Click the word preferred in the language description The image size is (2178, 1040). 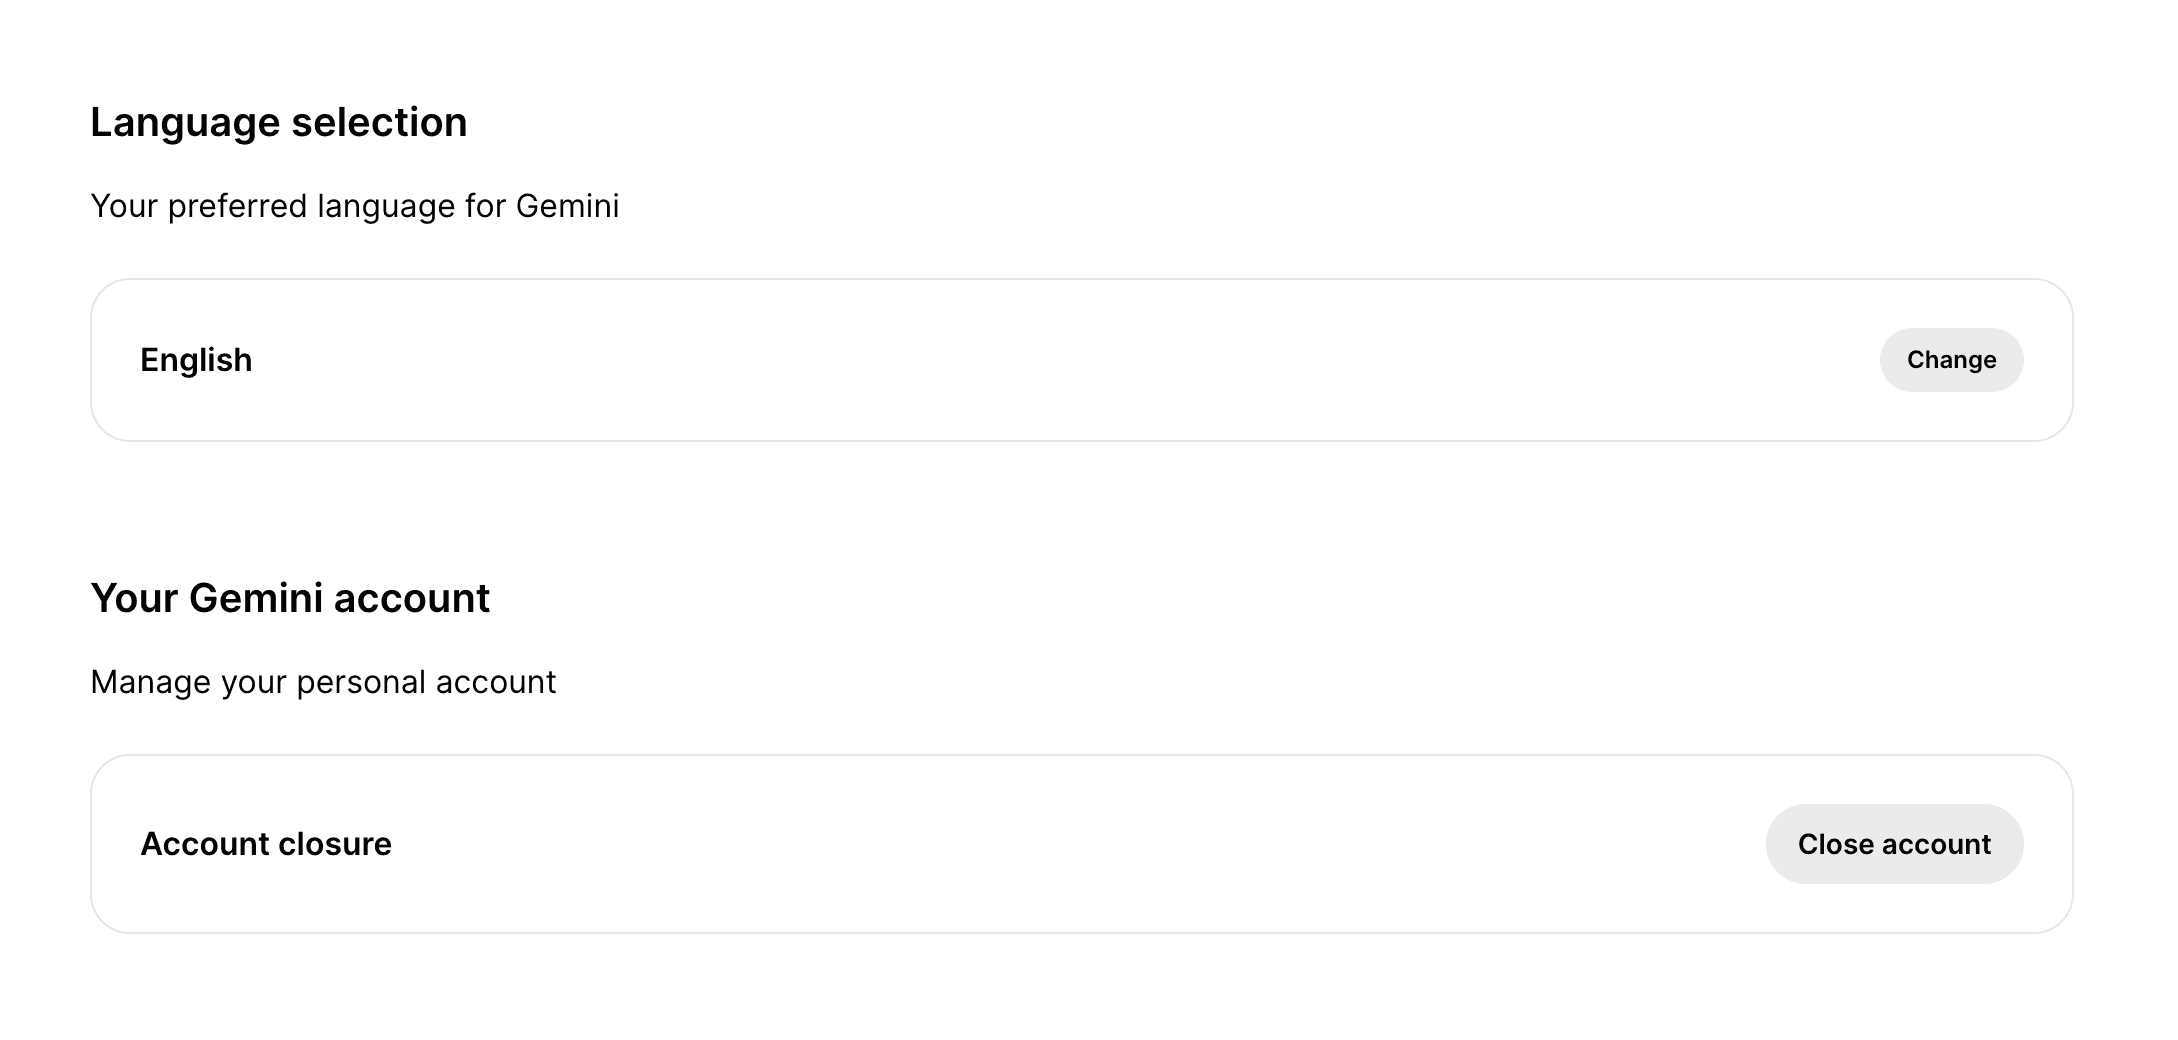[x=237, y=206]
